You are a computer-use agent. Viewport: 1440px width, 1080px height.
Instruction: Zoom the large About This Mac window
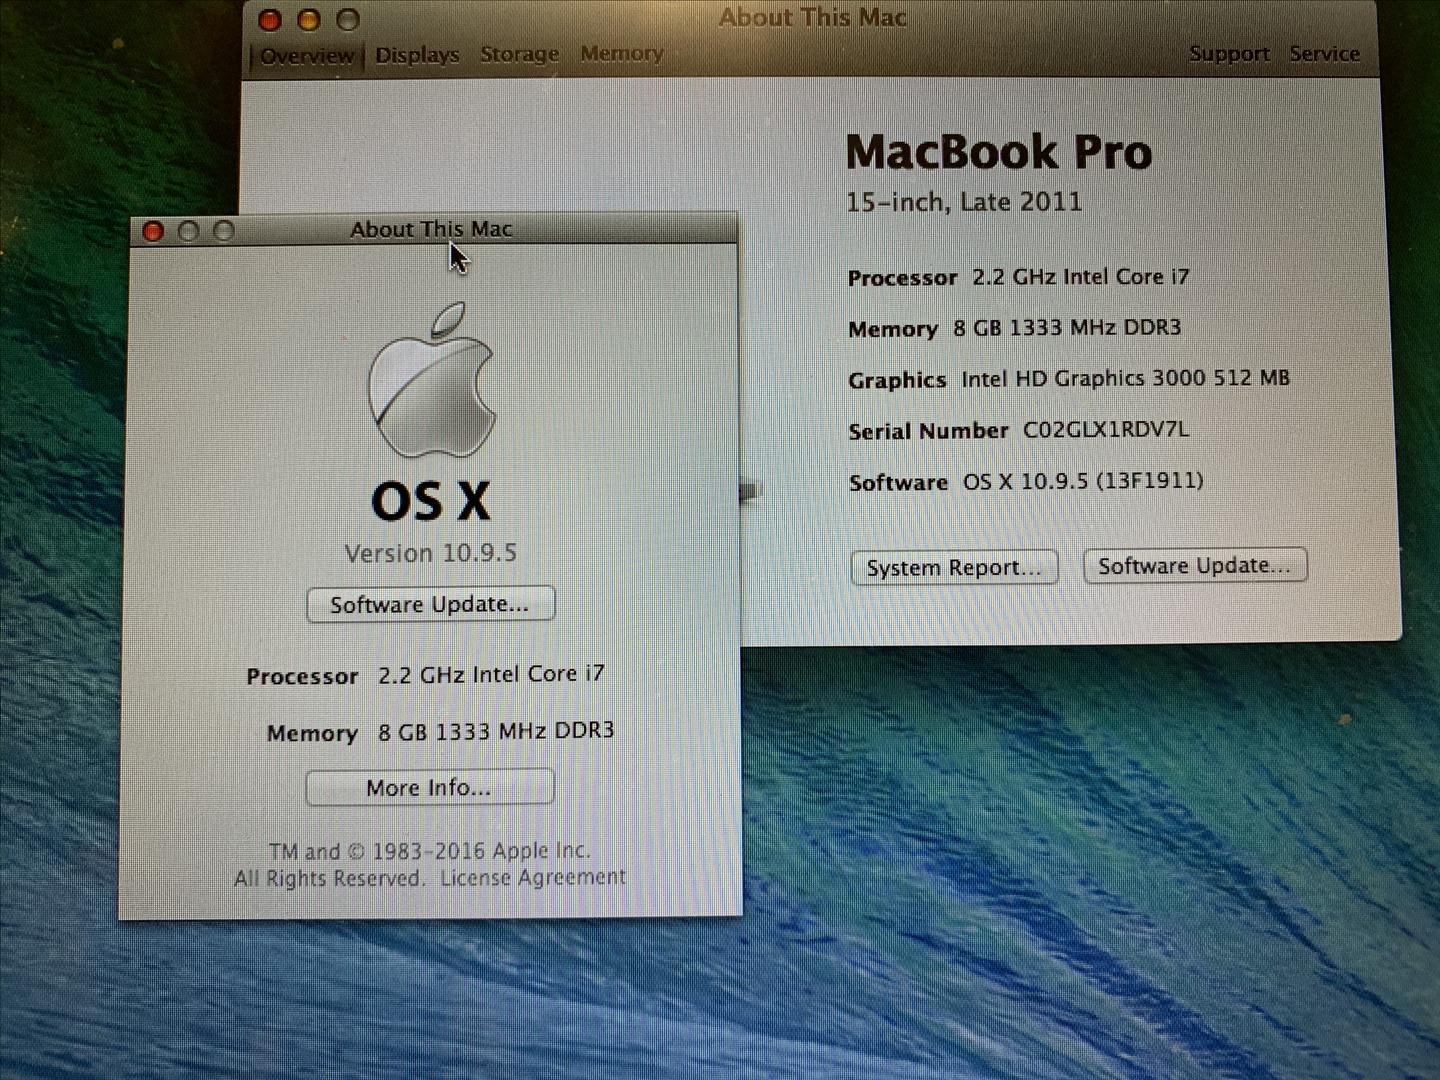point(348,20)
